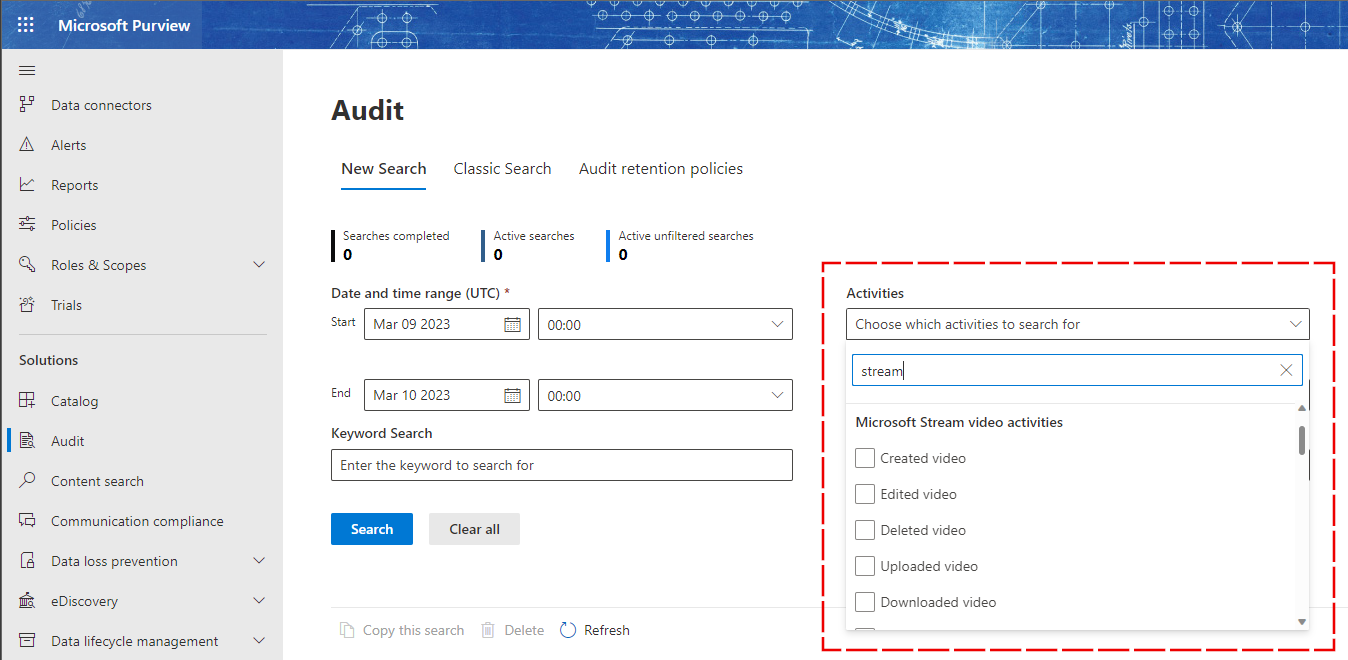Screen dimensions: 1348x660
Task: Click the Content search magnifier icon
Action: pyautogui.click(x=28, y=480)
